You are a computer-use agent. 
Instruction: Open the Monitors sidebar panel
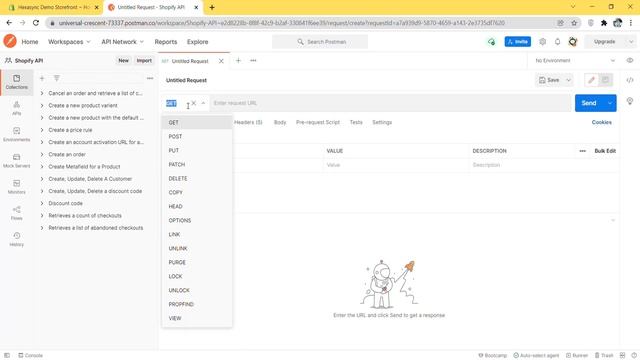click(16, 187)
